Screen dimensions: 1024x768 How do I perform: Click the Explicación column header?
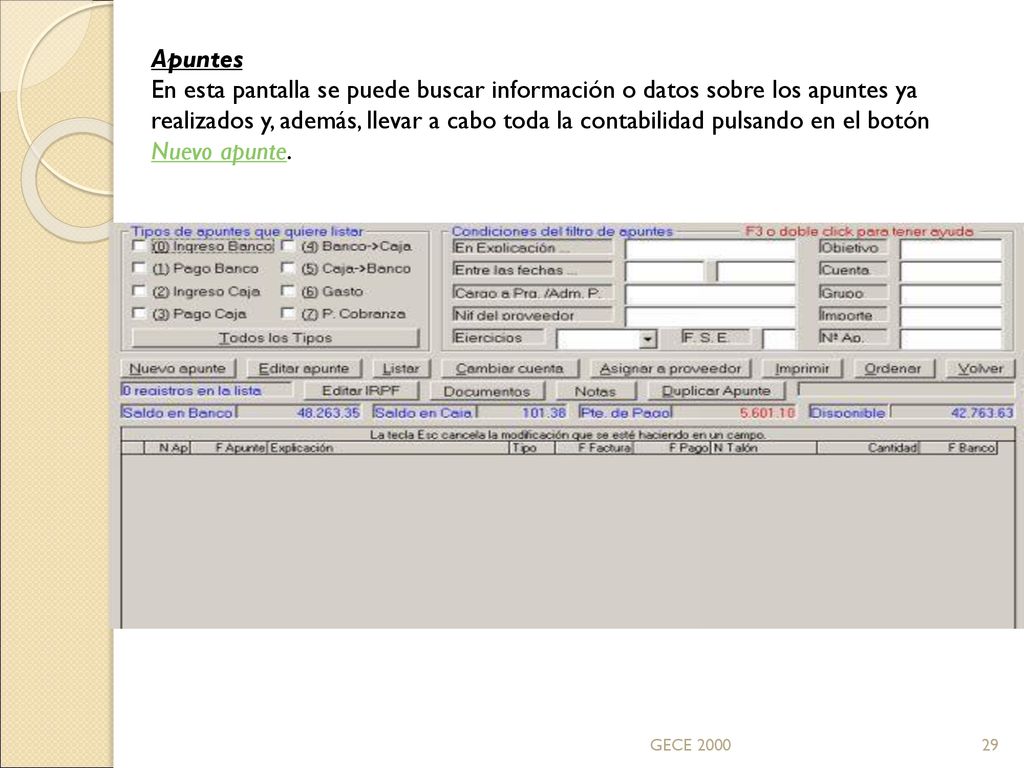point(388,448)
